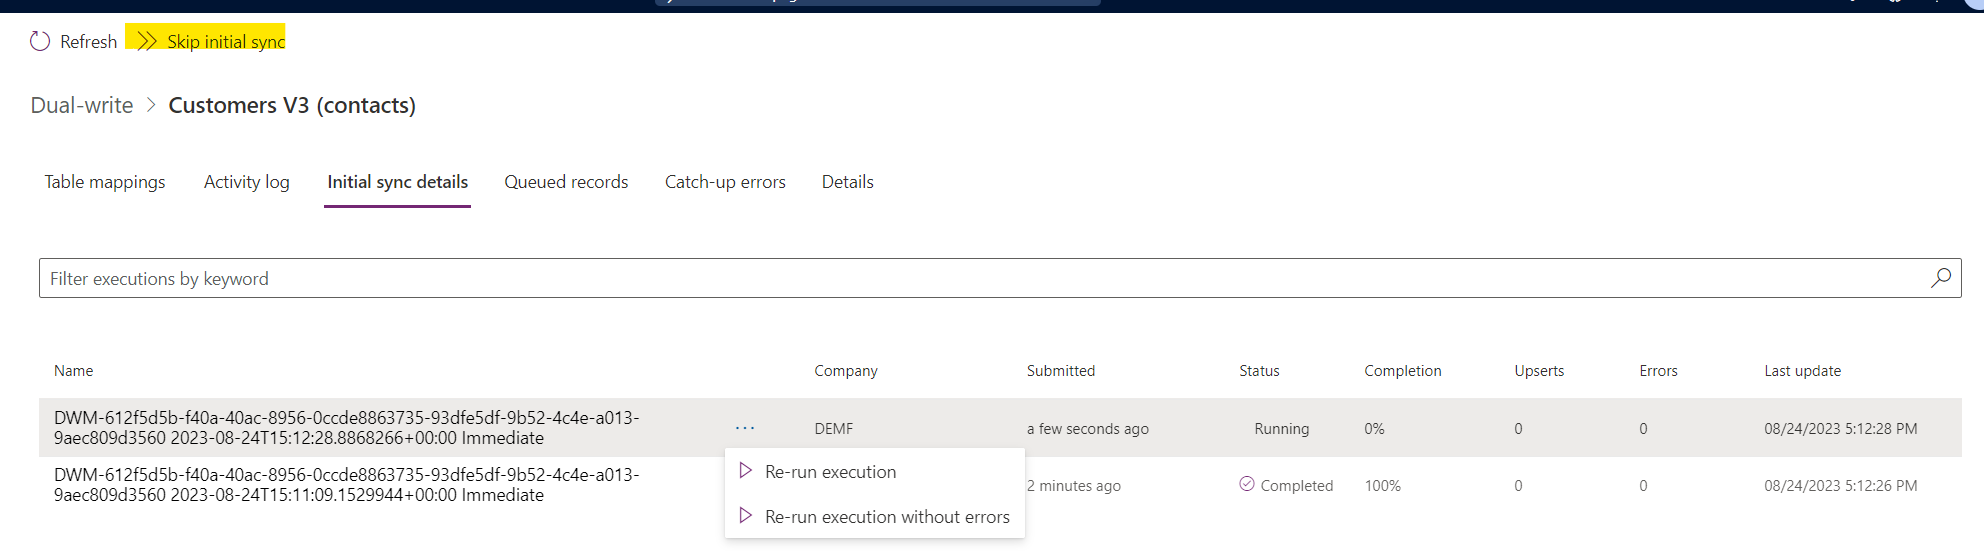Select the execution dated 15:12:28 Immediate
Screen dimensions: 1984x551
(x=347, y=428)
